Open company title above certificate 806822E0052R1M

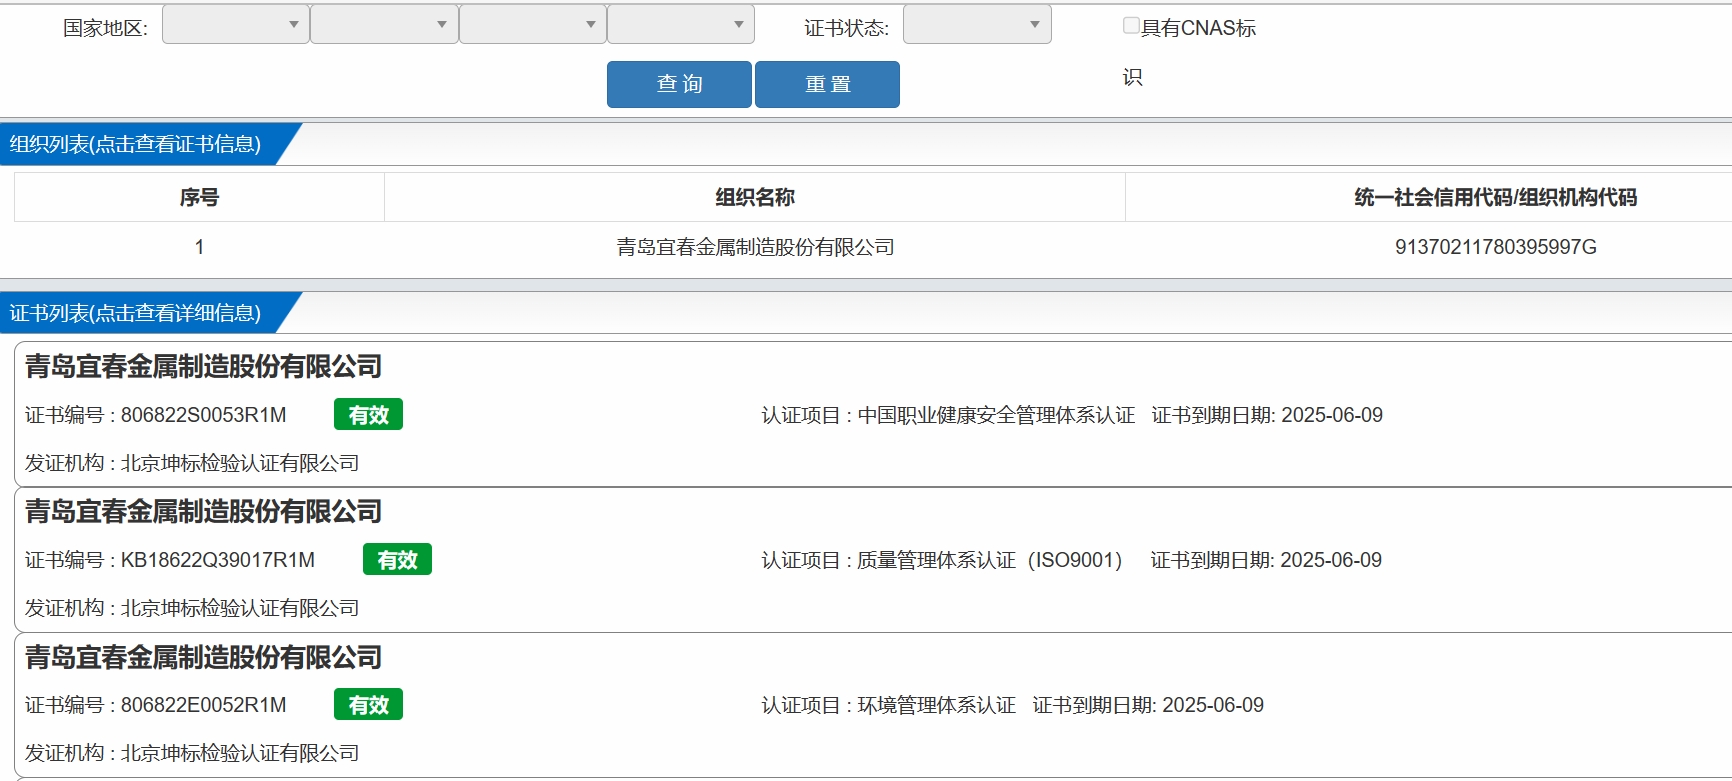pyautogui.click(x=203, y=658)
